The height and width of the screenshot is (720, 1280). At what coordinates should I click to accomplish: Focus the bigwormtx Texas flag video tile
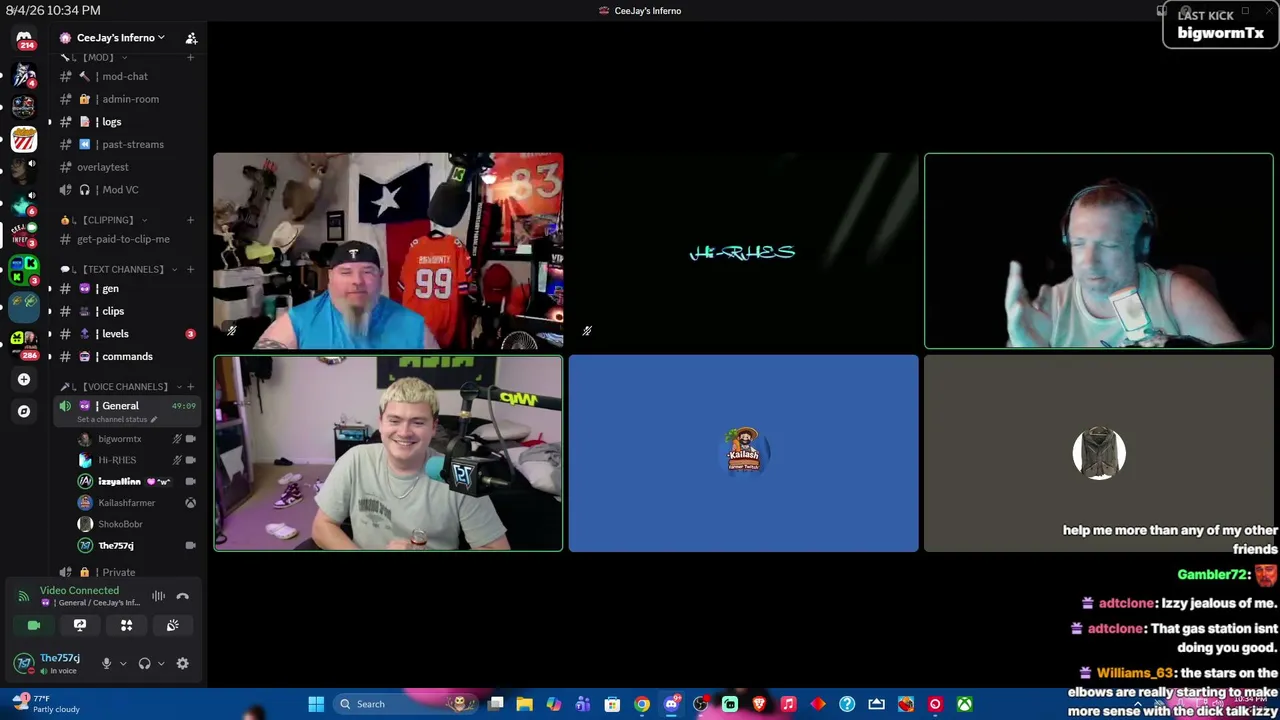(x=388, y=251)
